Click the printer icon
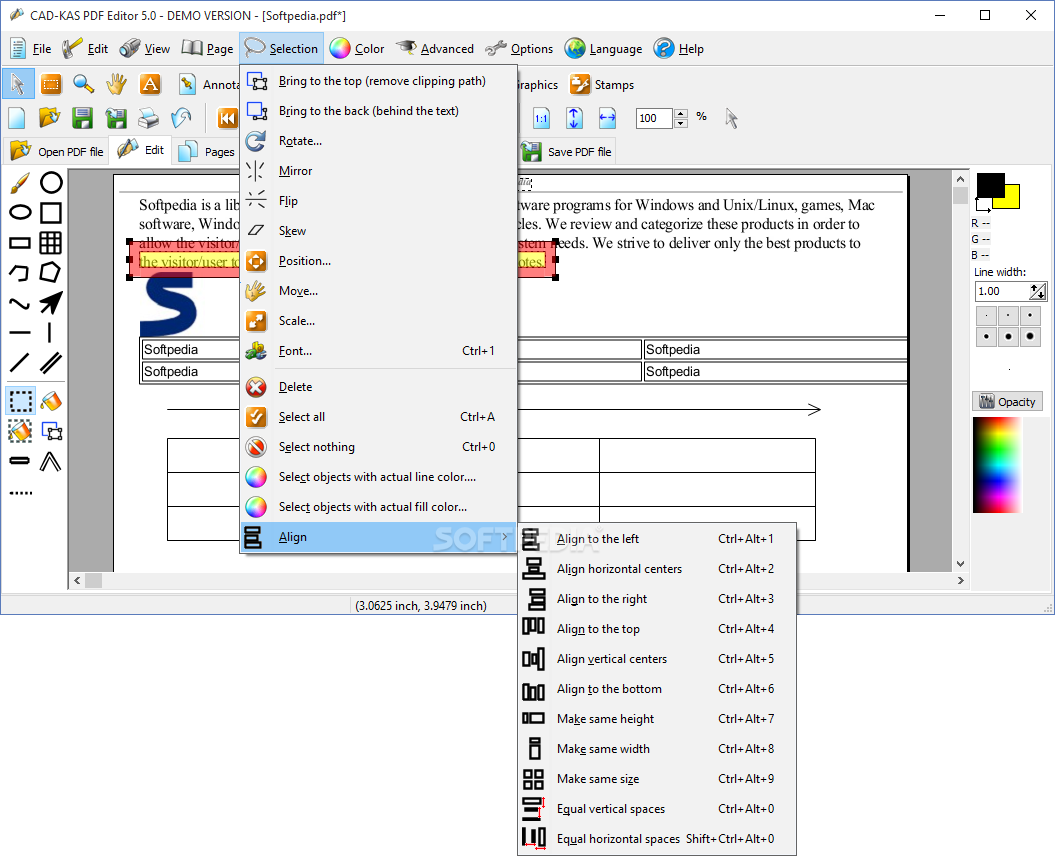Viewport: 1055px width, 856px height. pos(149,118)
